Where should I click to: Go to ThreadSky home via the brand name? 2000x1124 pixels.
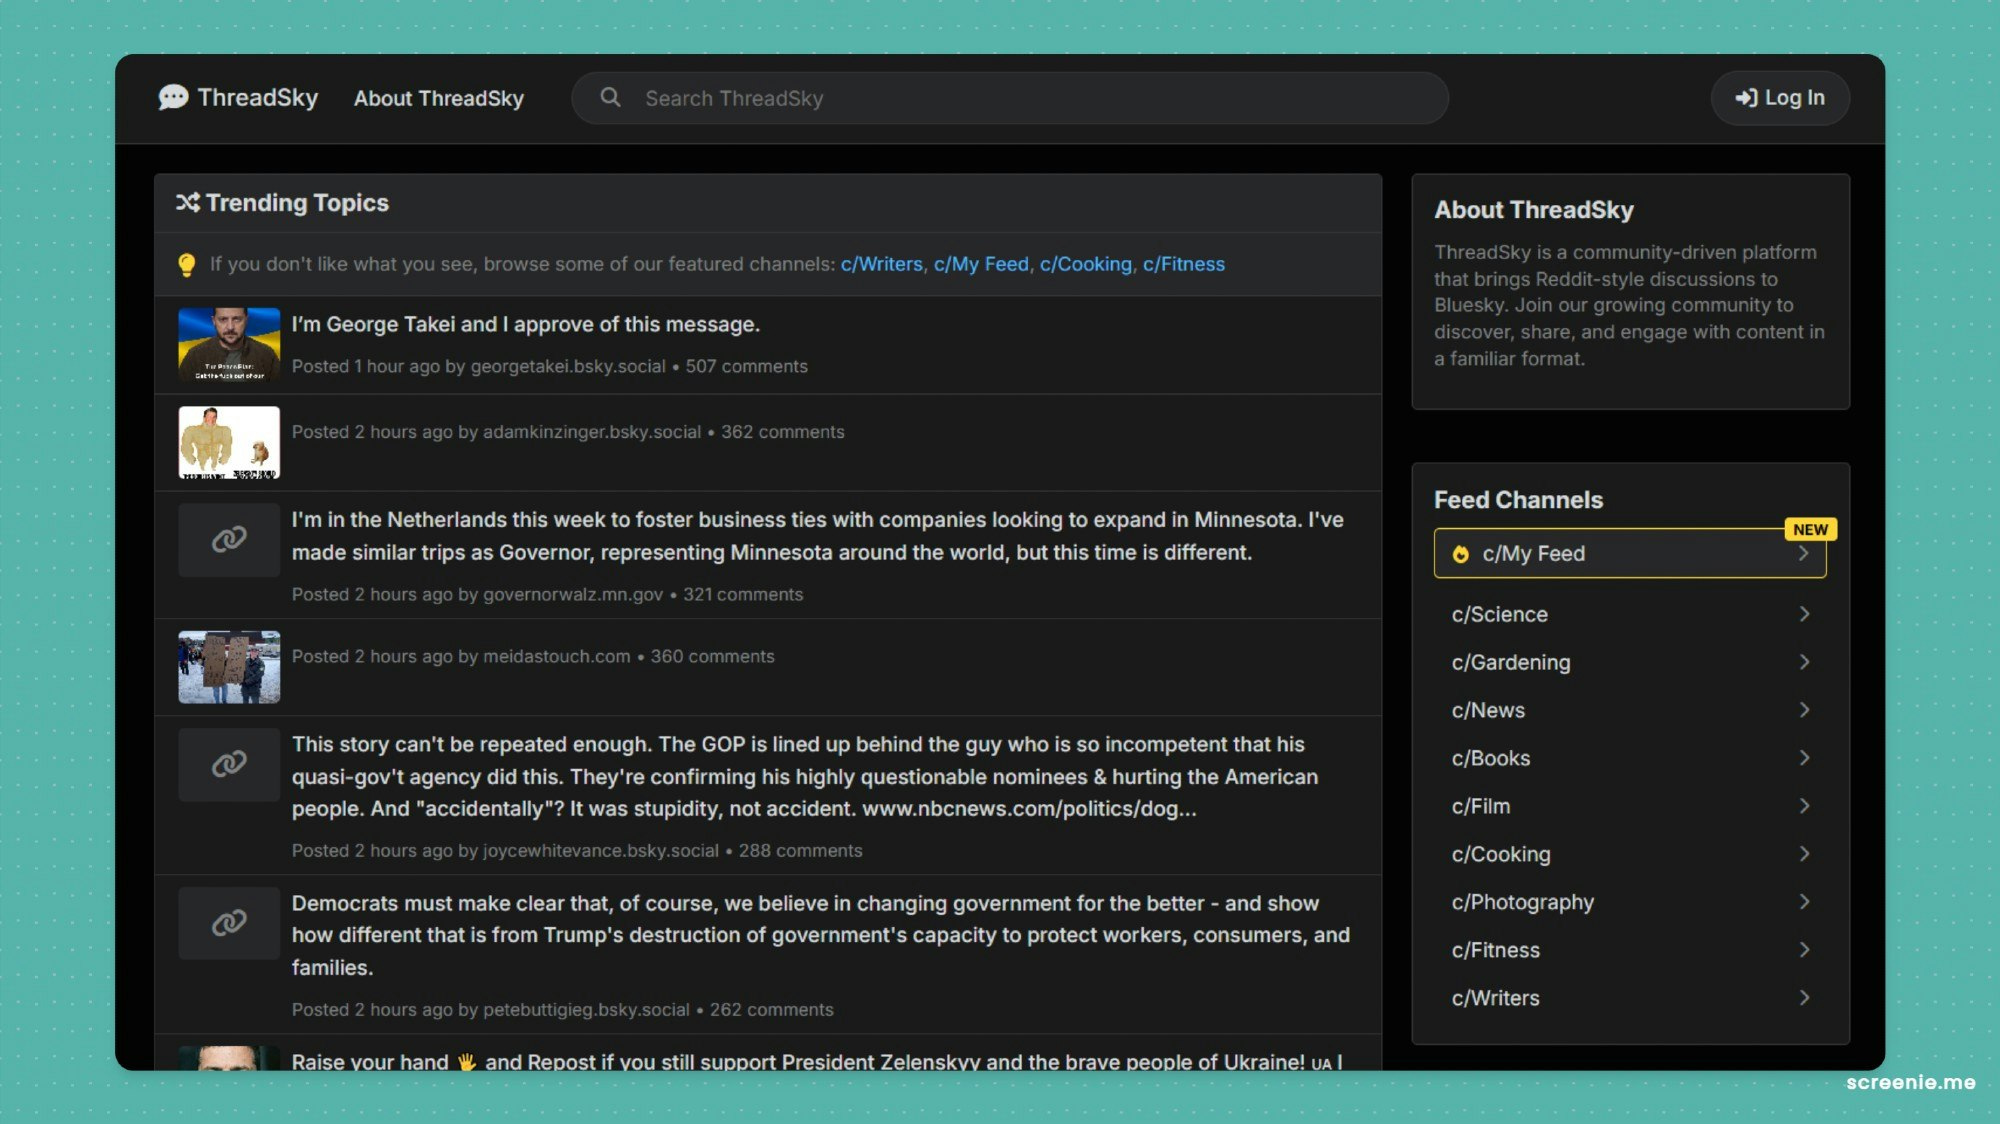257,97
